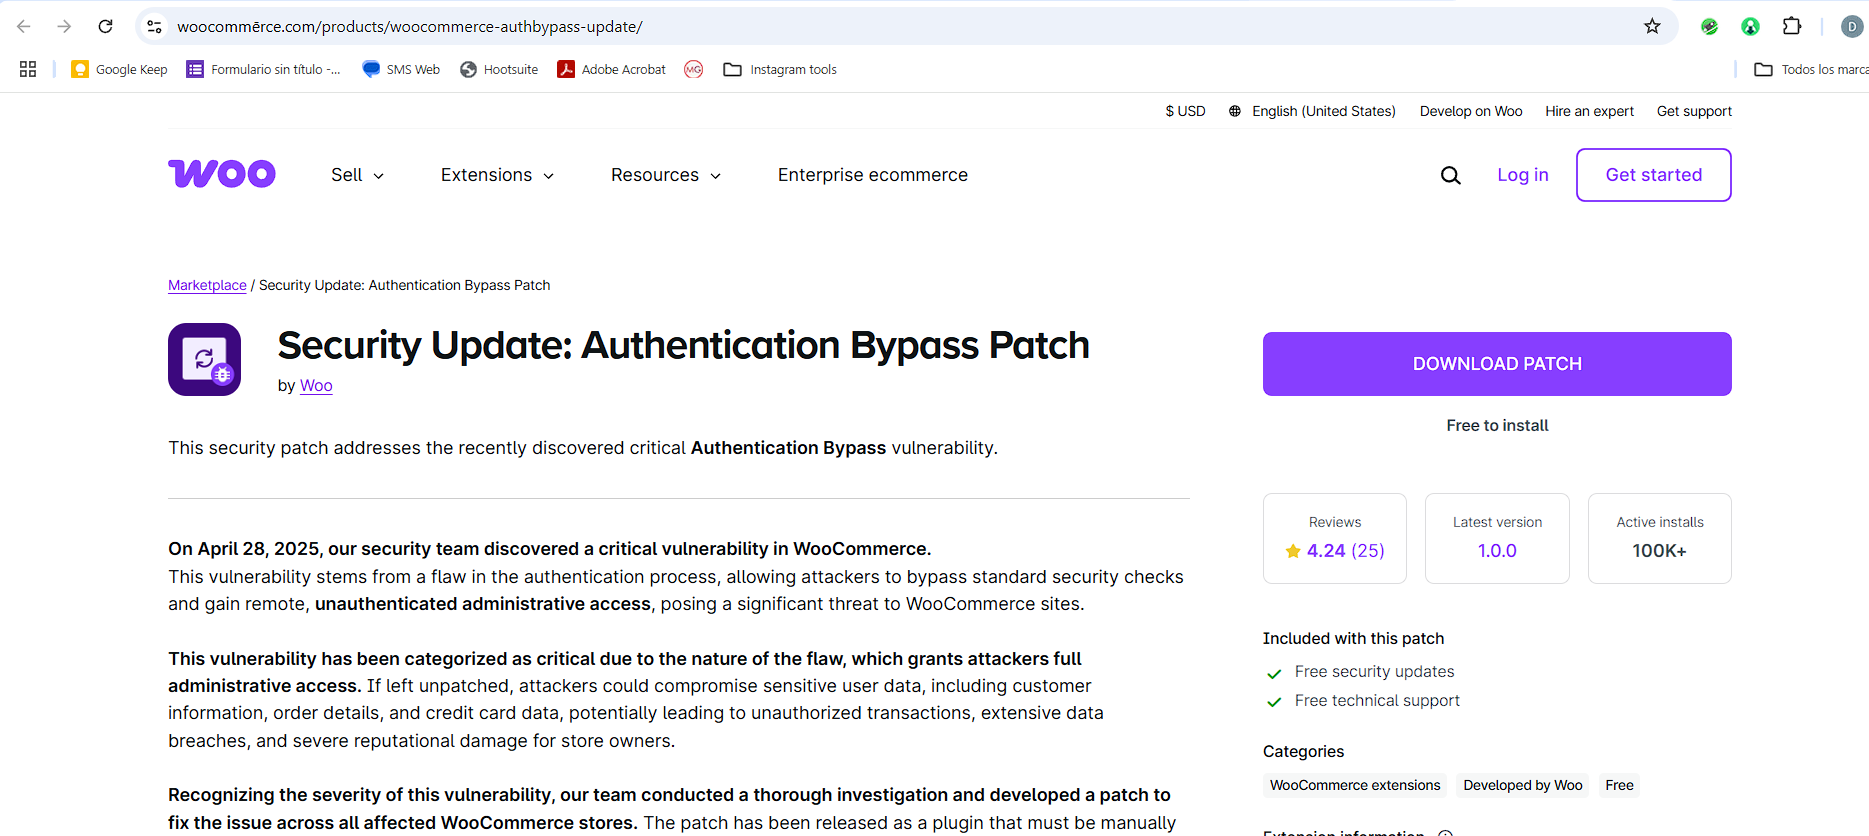Viewport: 1869px width, 836px height.
Task: Click the page title Security Update heading
Action: (683, 346)
